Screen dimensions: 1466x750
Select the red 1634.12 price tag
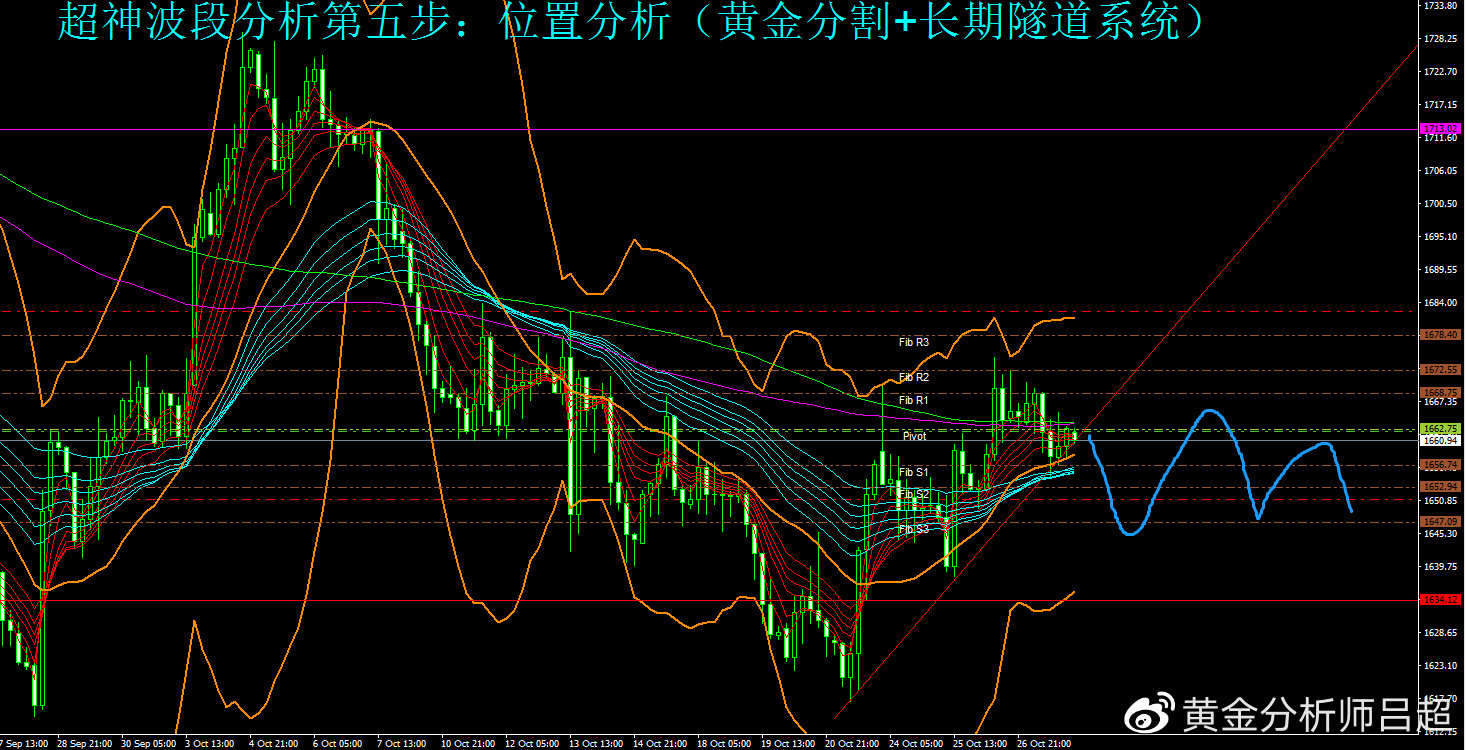coord(1441,599)
